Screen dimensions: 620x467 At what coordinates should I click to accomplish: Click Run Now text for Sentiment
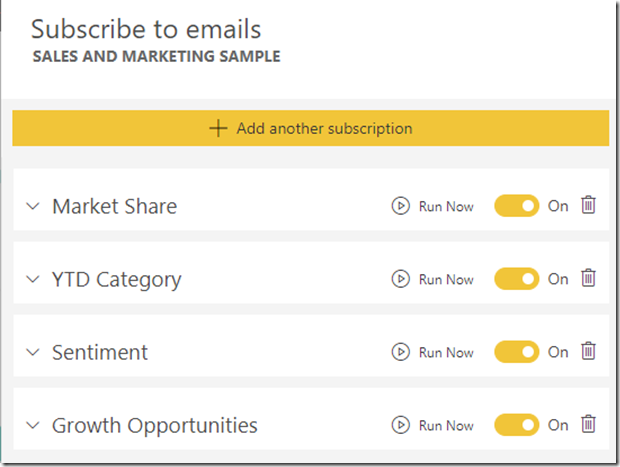click(446, 353)
